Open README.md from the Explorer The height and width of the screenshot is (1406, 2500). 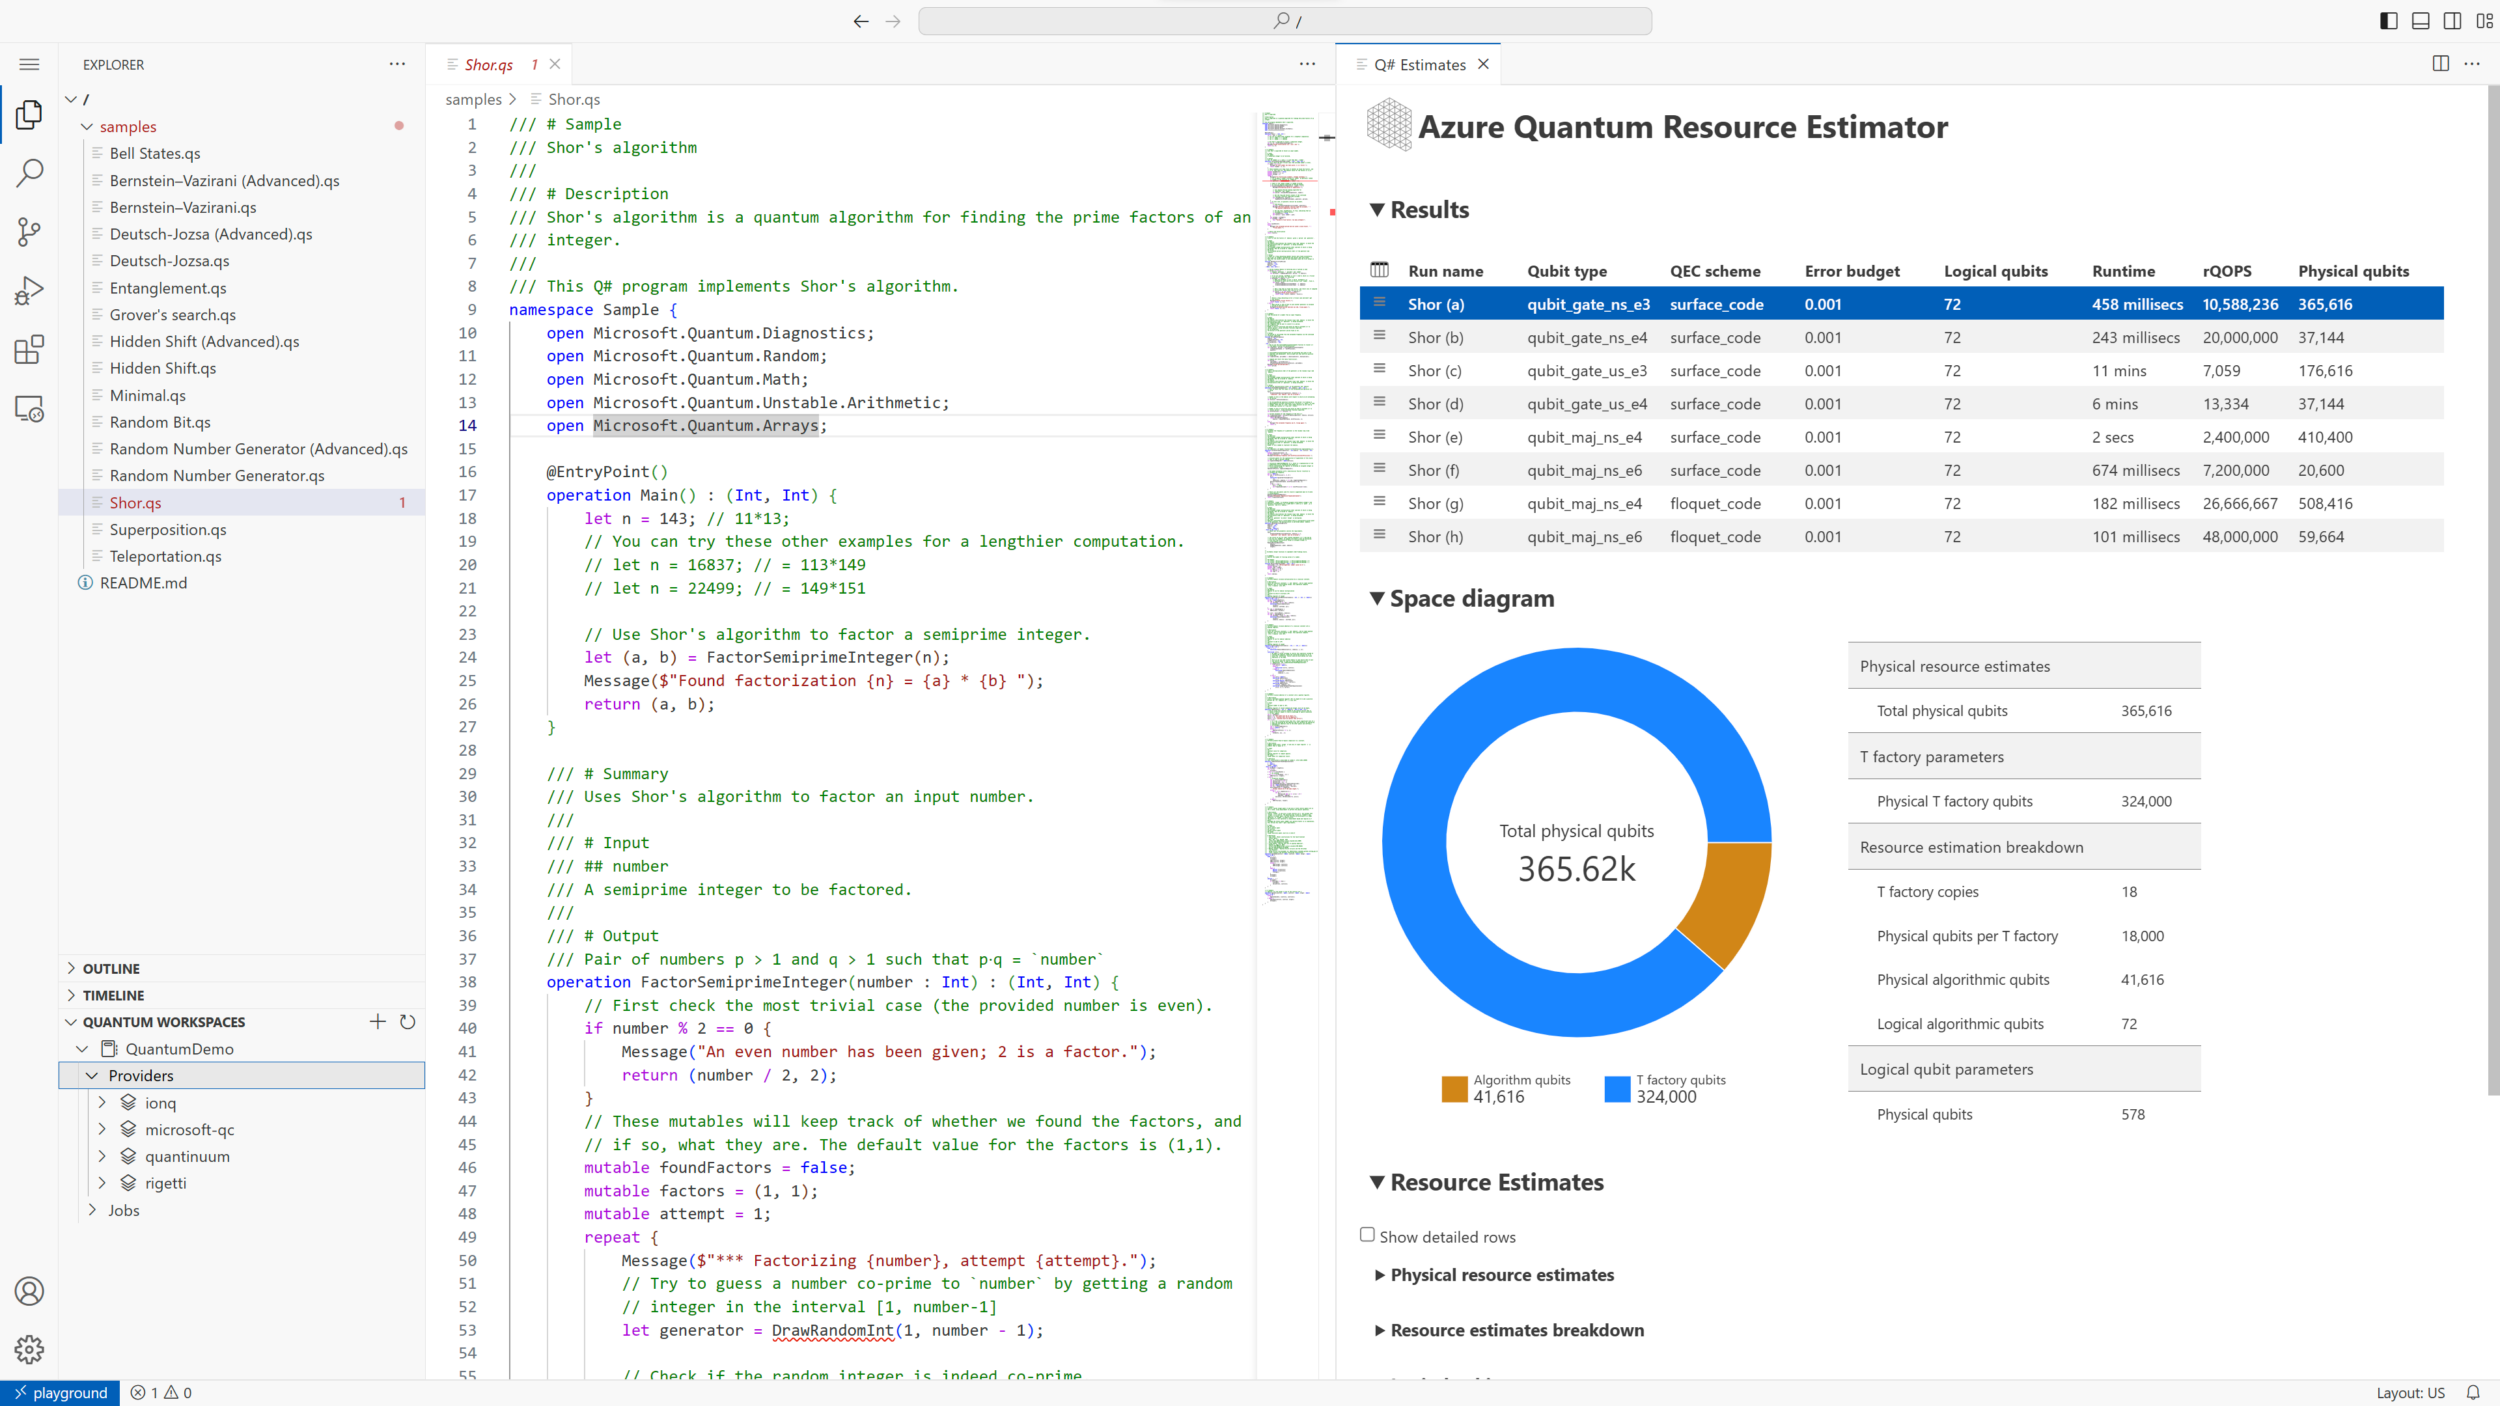click(x=143, y=582)
